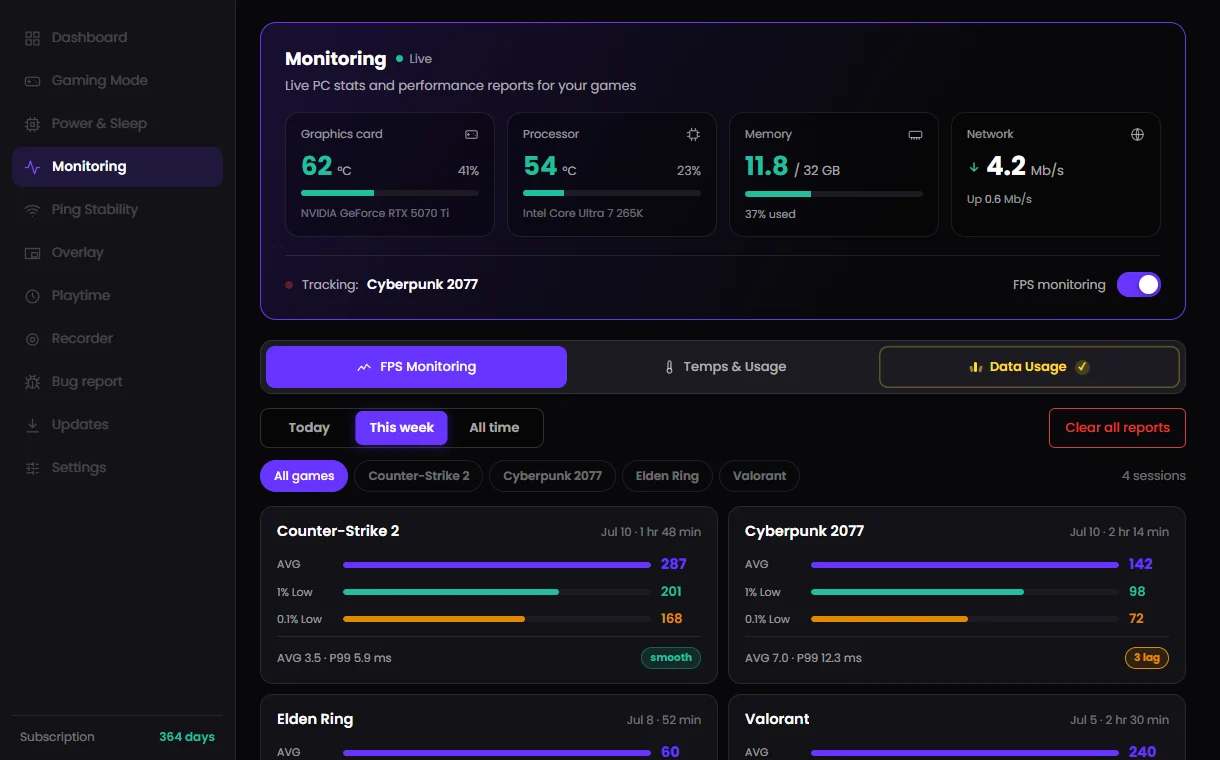
Task: Filter sessions by All games chip
Action: pos(304,476)
